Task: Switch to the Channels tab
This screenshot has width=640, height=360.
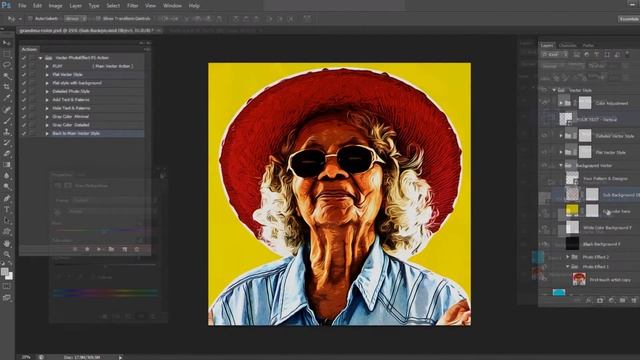Action: coord(567,45)
